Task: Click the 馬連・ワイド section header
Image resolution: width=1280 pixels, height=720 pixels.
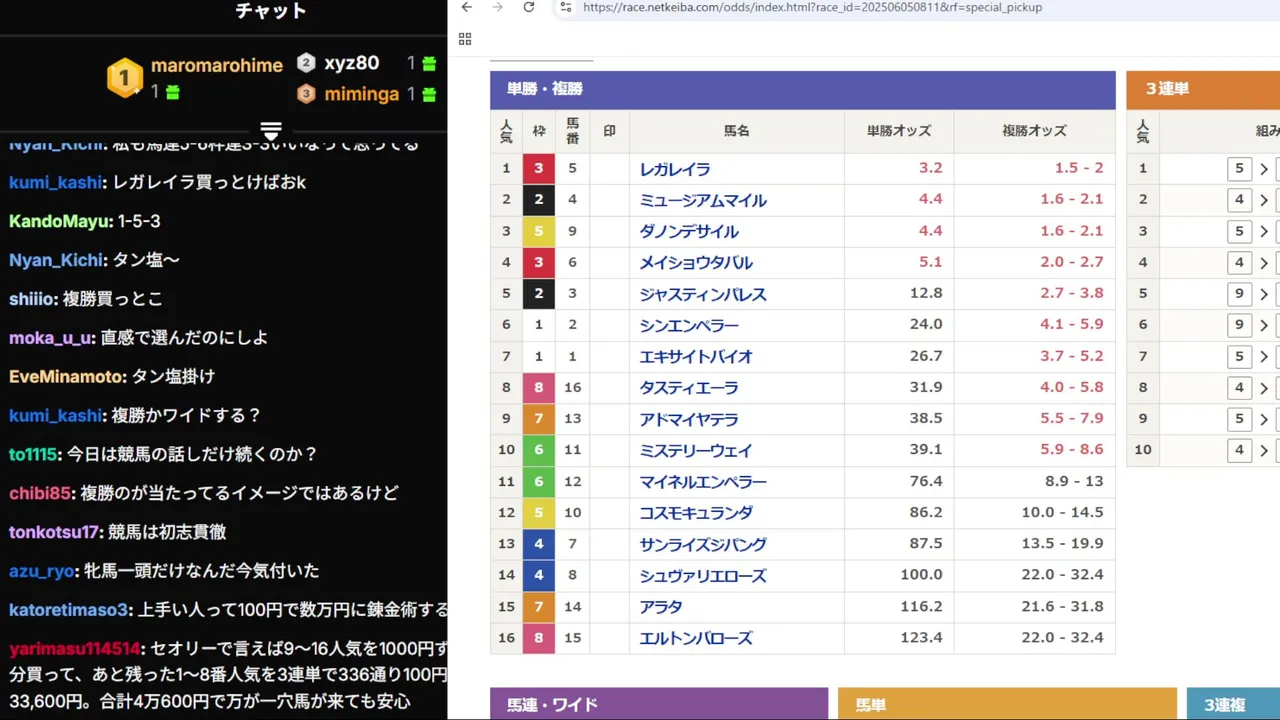Action: 659,704
